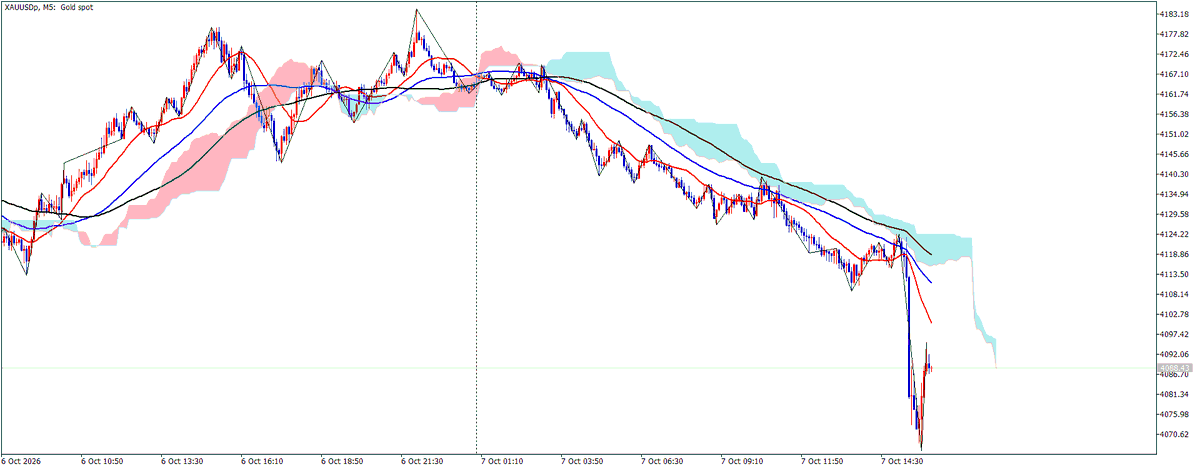Click the 4140.30 price scale label
Image resolution: width=1200 pixels, height=469 pixels.
tap(1173, 174)
